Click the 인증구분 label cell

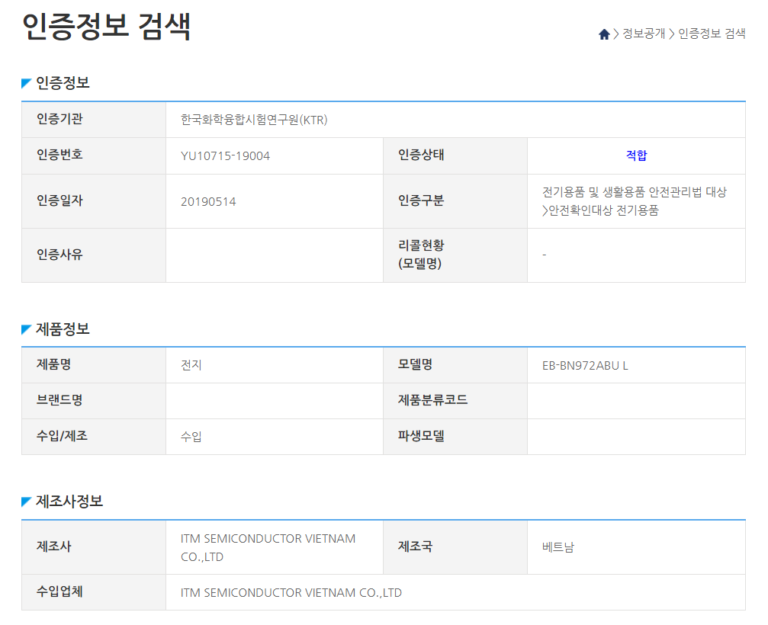coord(455,201)
